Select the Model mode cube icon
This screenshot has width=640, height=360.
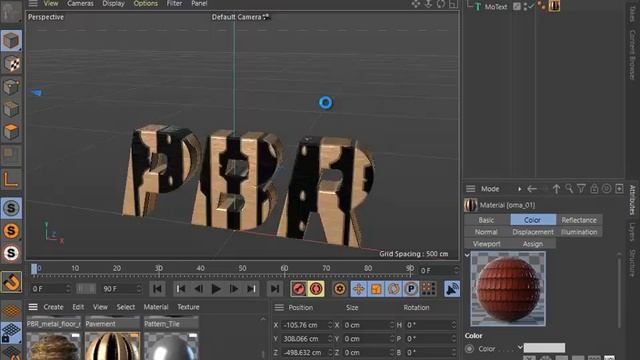tap(11, 40)
